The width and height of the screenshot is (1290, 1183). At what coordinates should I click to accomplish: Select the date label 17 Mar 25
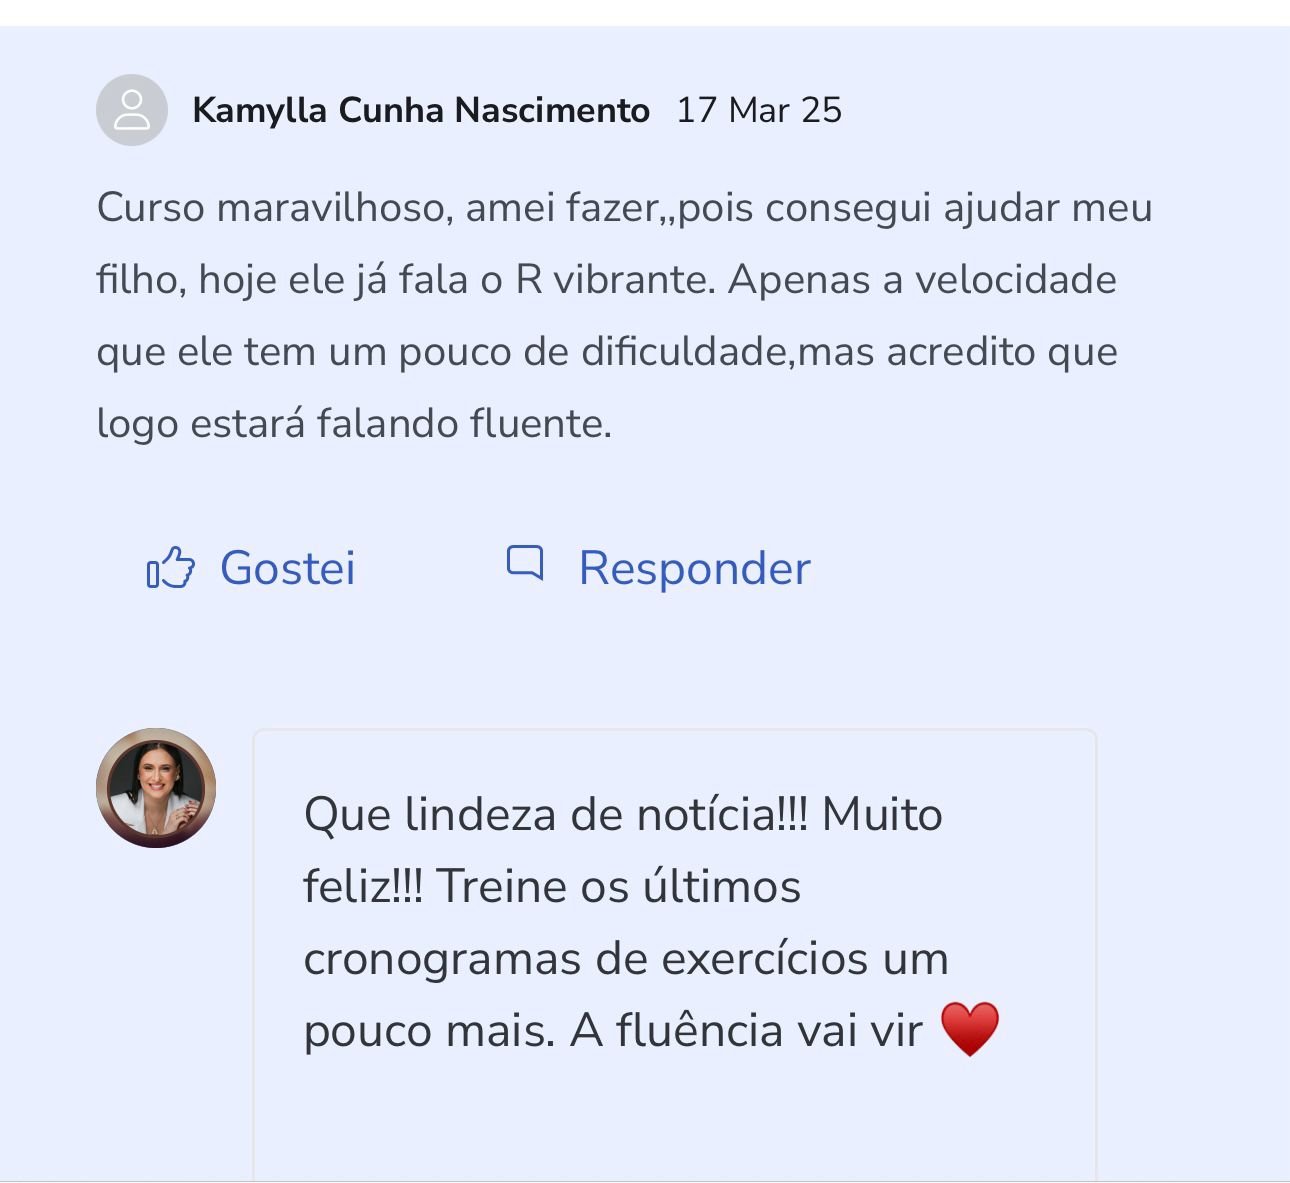759,110
